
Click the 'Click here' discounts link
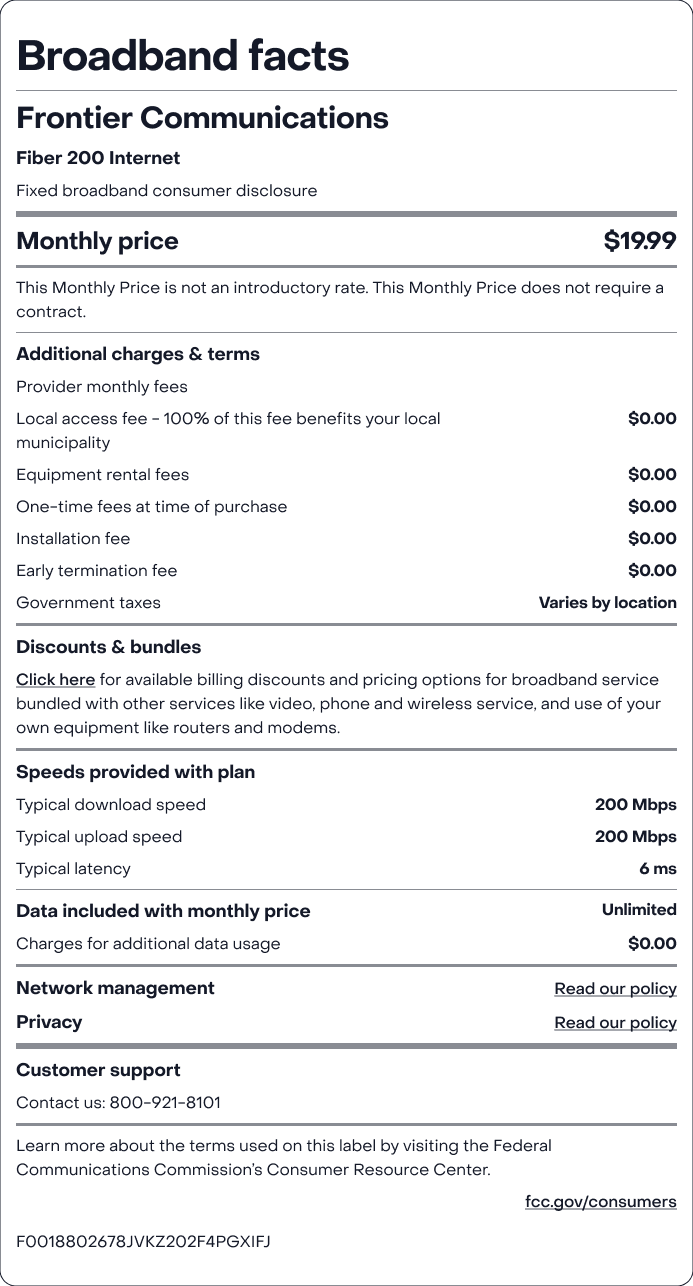(x=55, y=680)
